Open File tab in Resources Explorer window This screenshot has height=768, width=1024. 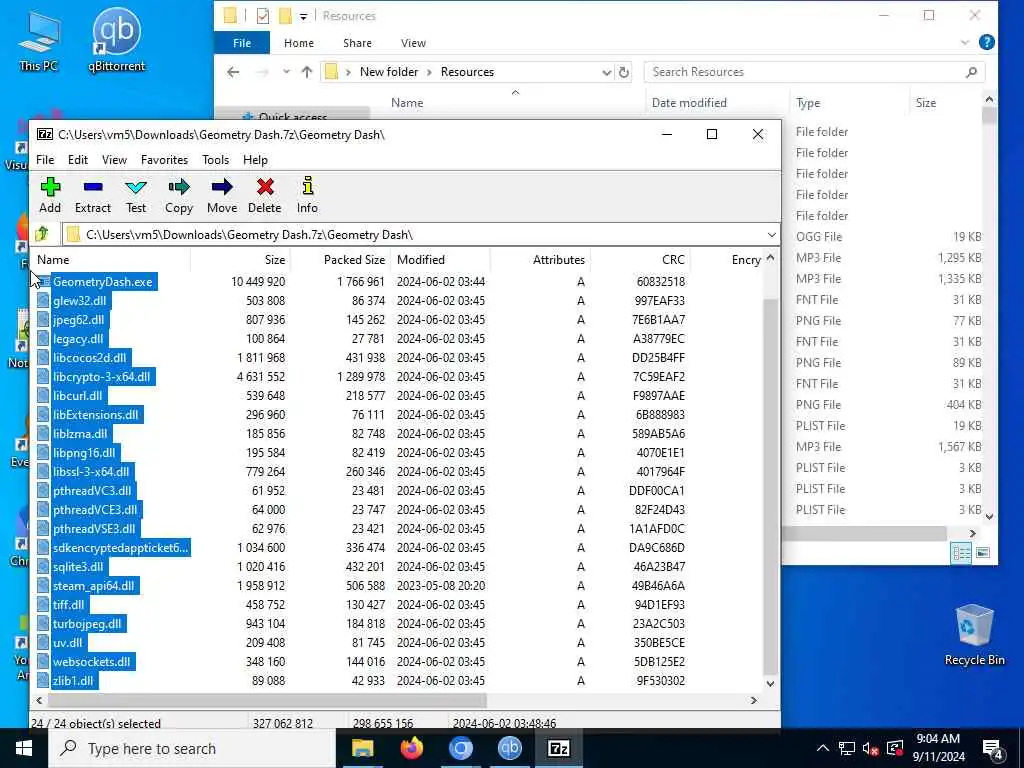(x=242, y=43)
